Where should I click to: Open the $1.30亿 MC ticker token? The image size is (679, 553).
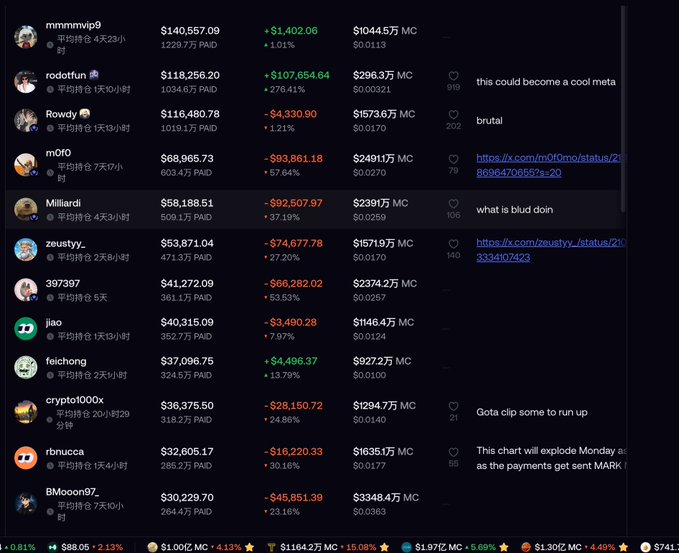click(x=574, y=547)
